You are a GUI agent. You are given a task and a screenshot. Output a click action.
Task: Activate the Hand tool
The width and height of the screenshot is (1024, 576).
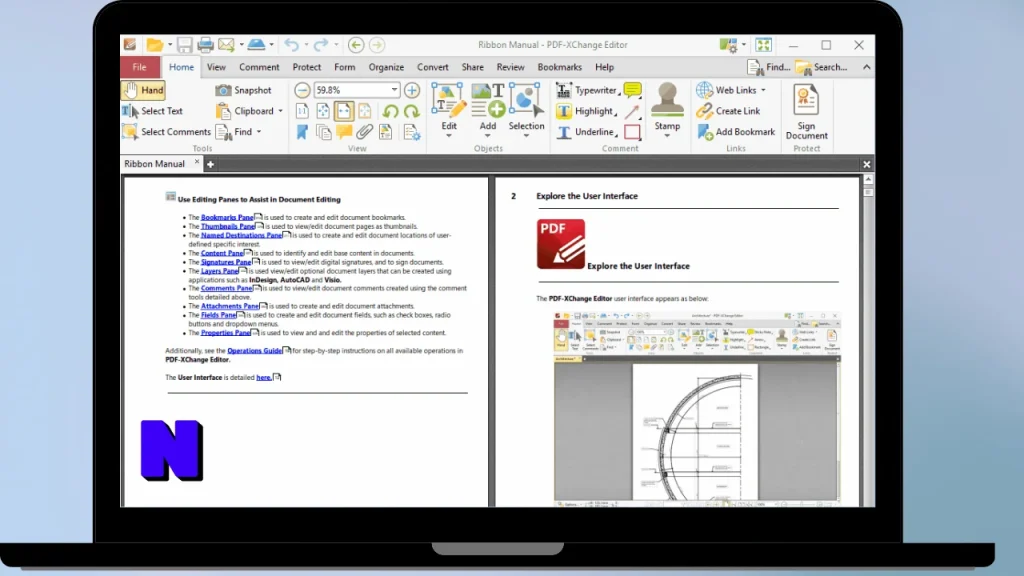pyautogui.click(x=143, y=90)
